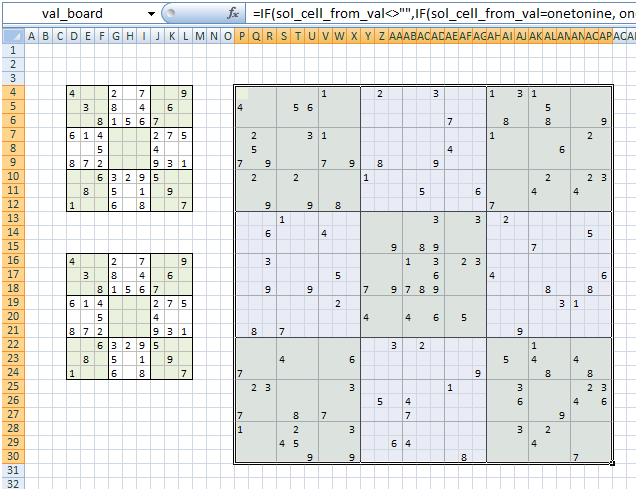Screen dimensions: 638x491
Task: Select row 16 header
Action: coord(13,260)
